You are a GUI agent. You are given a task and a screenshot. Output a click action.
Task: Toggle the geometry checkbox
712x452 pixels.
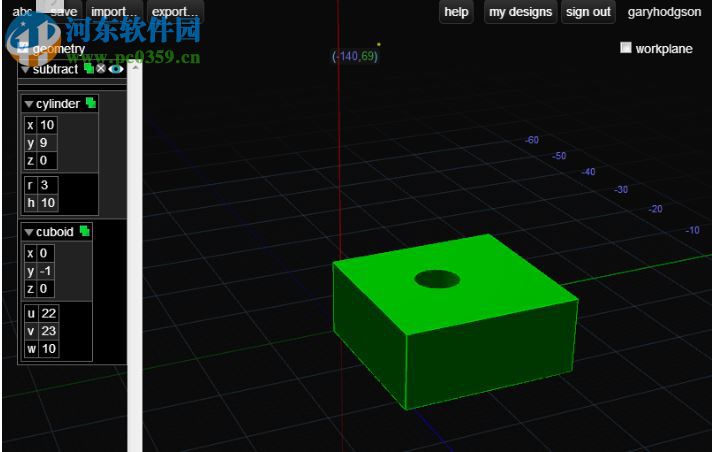click(23, 48)
